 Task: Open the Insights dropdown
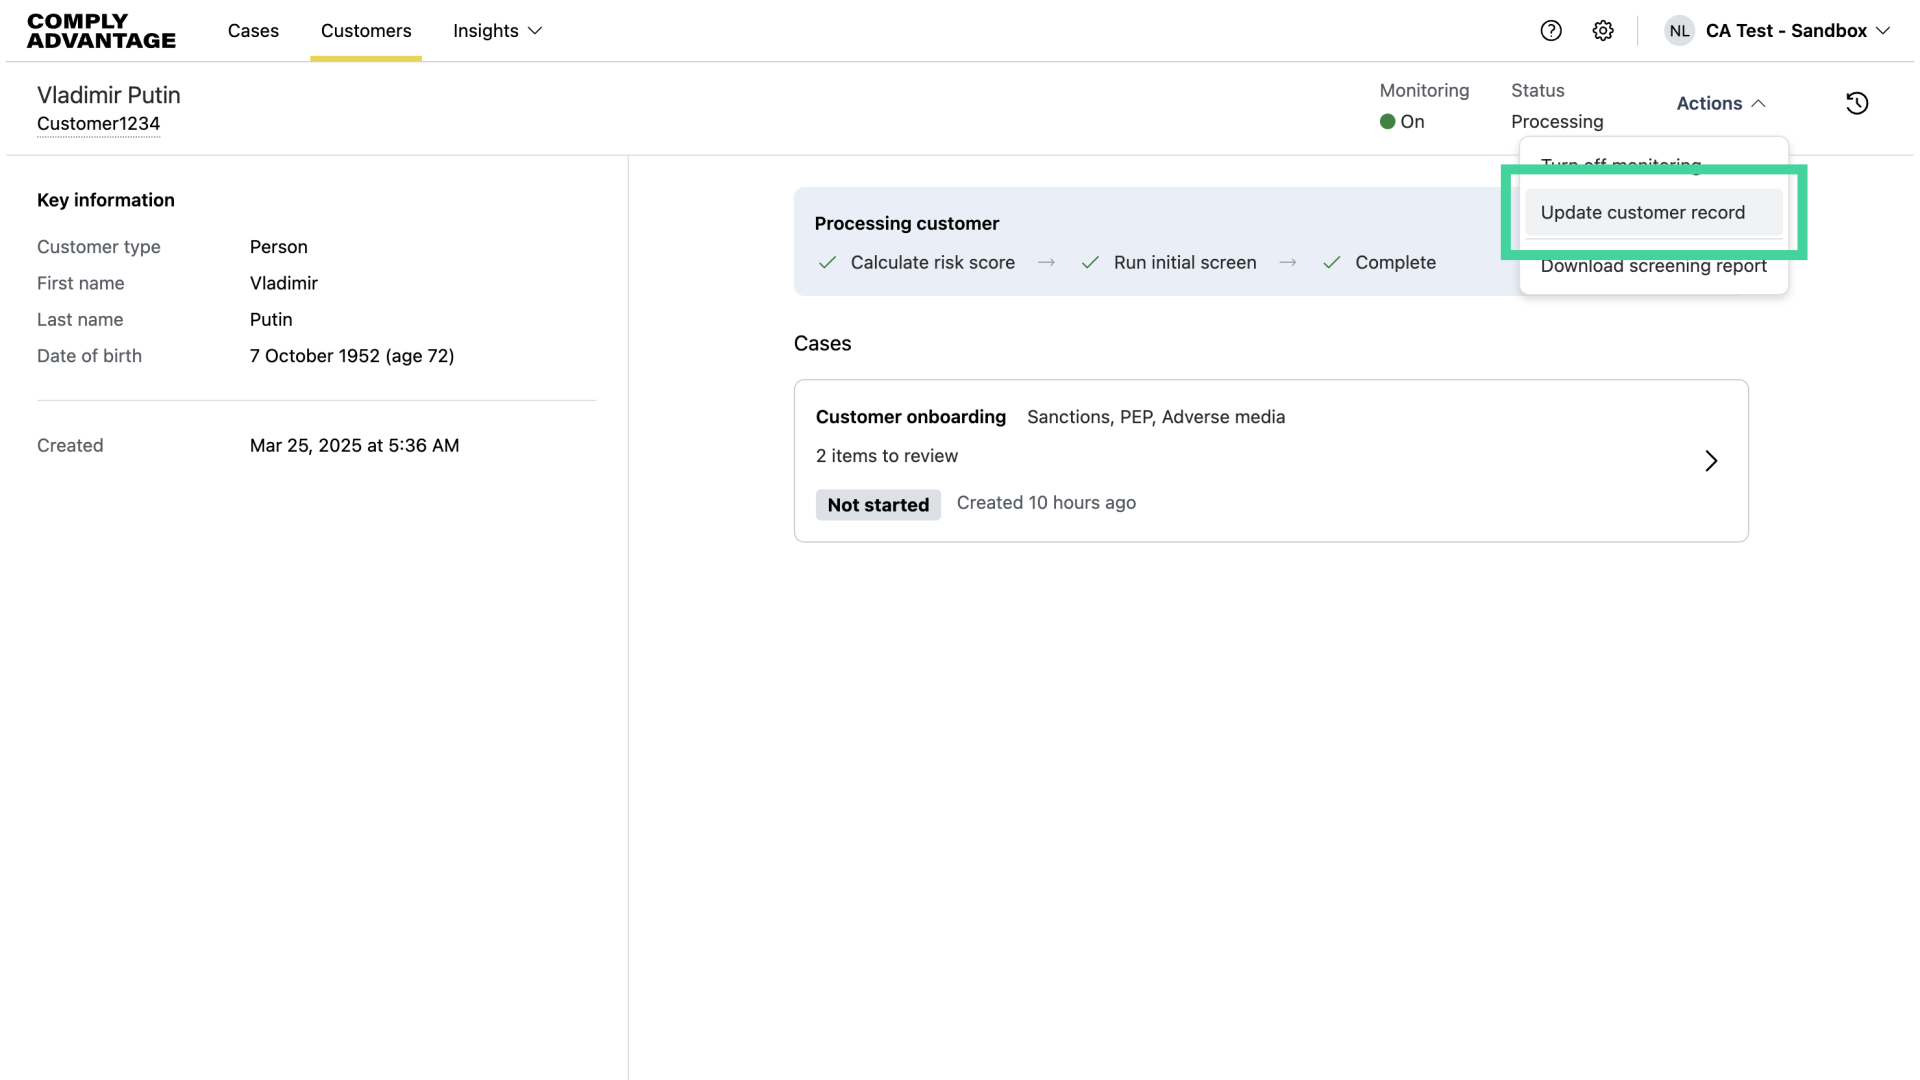point(497,31)
